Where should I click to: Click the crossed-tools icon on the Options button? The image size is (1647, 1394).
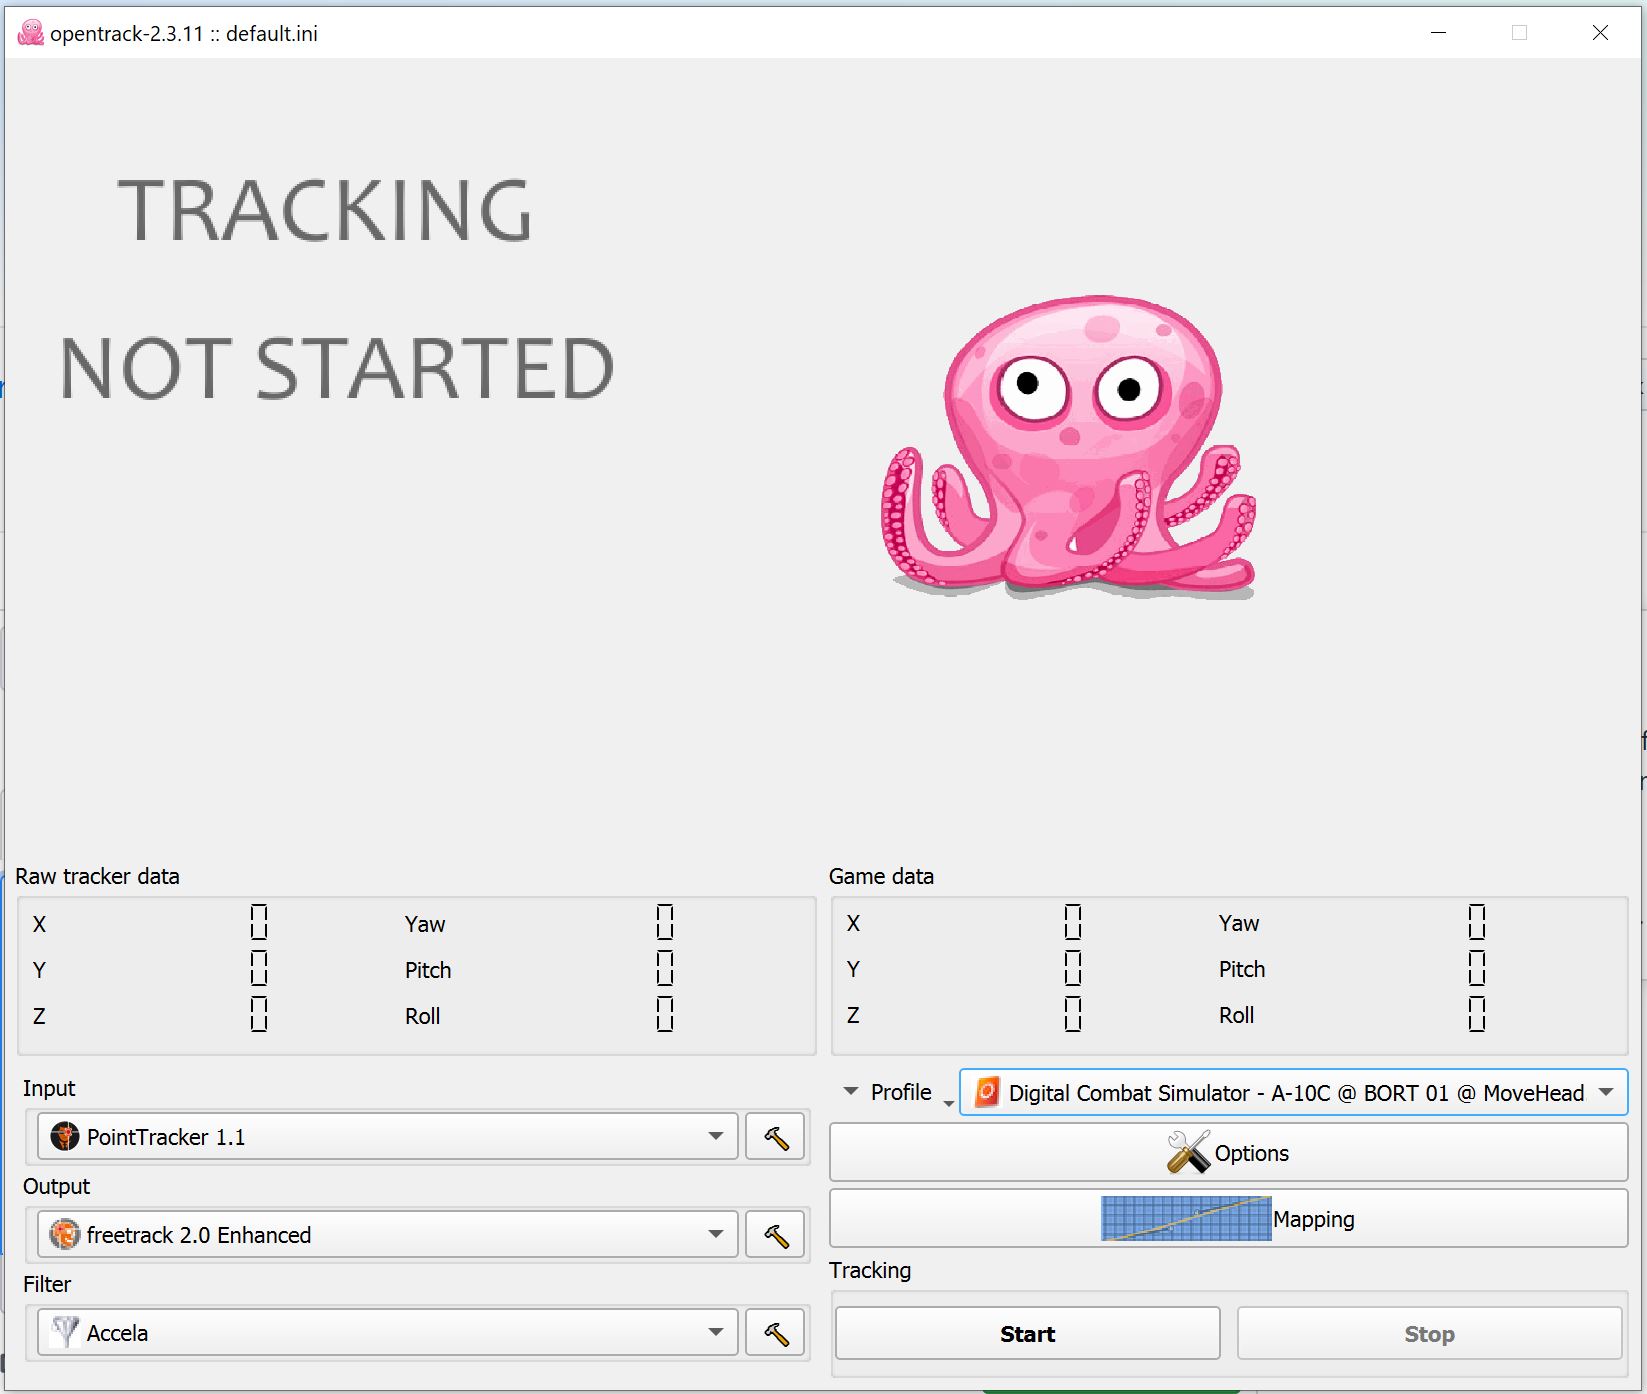(x=1186, y=1150)
